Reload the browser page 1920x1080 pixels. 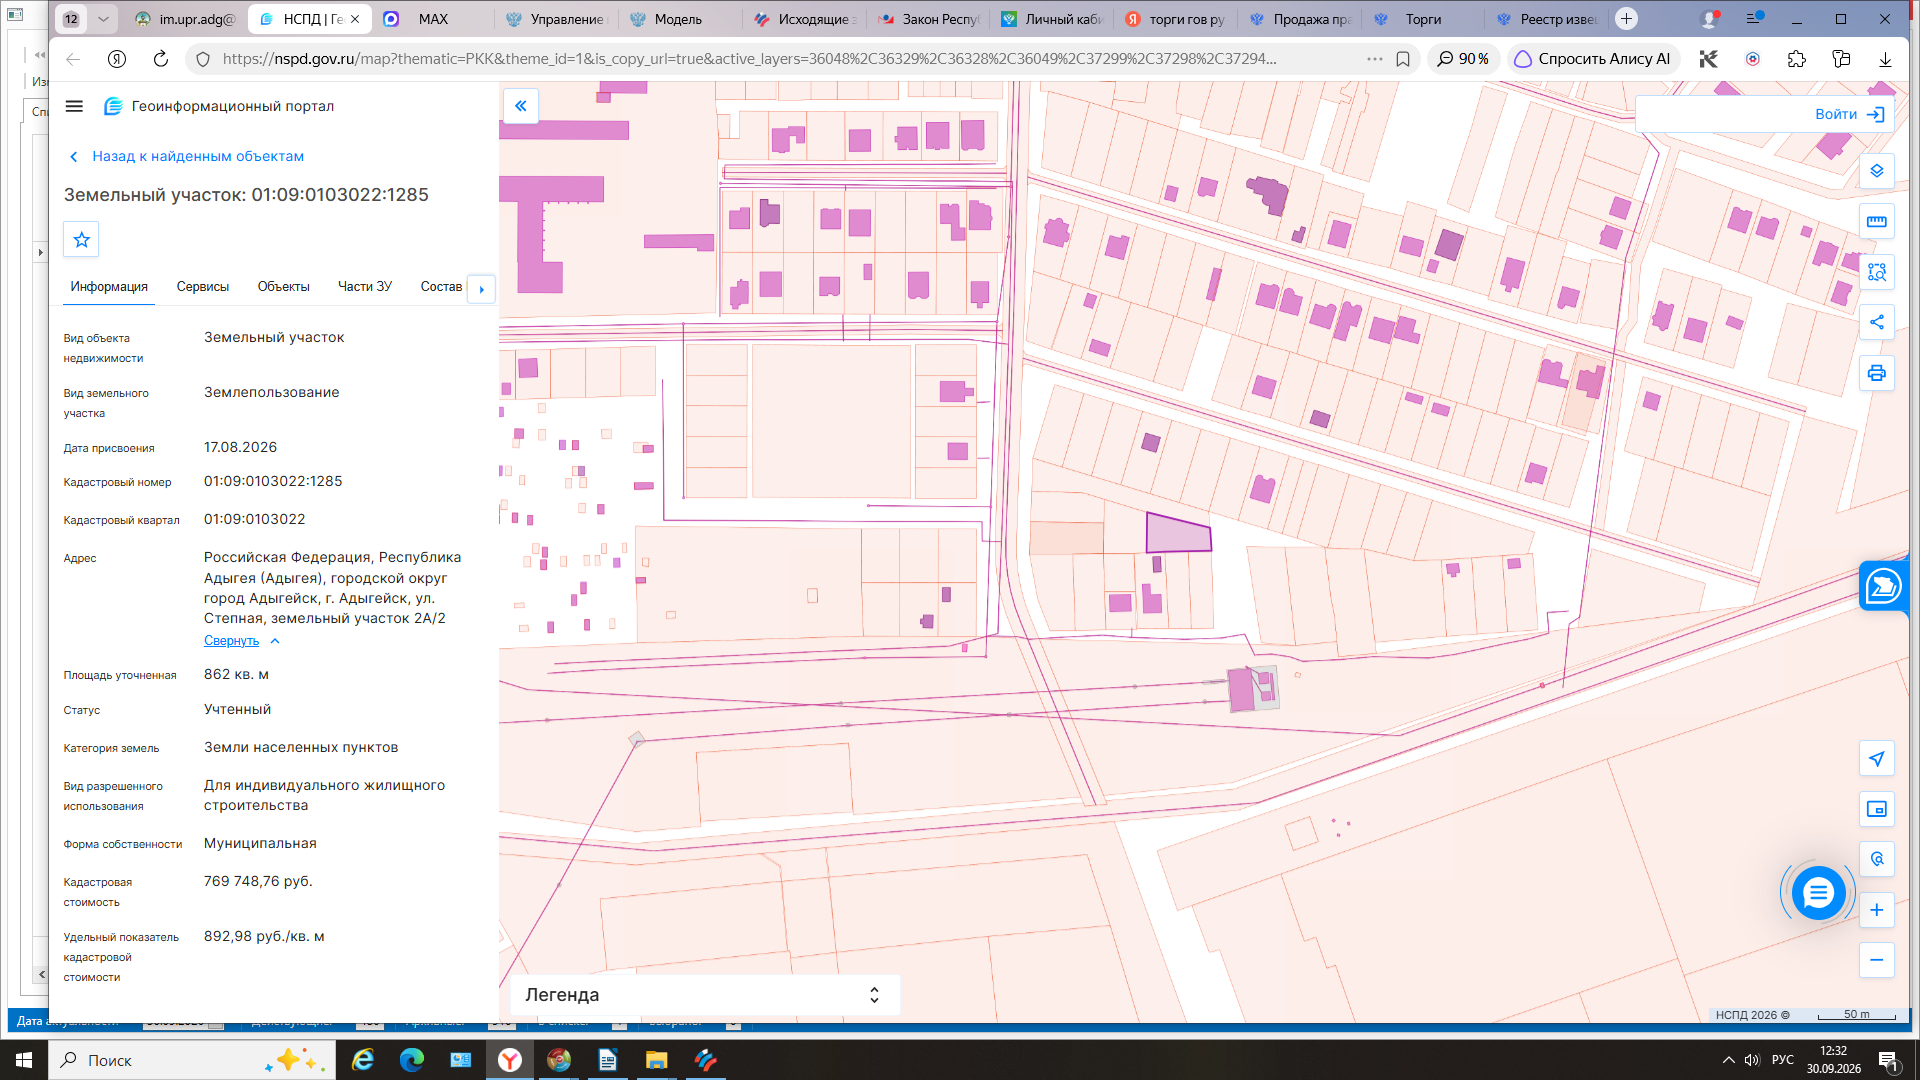[x=160, y=59]
